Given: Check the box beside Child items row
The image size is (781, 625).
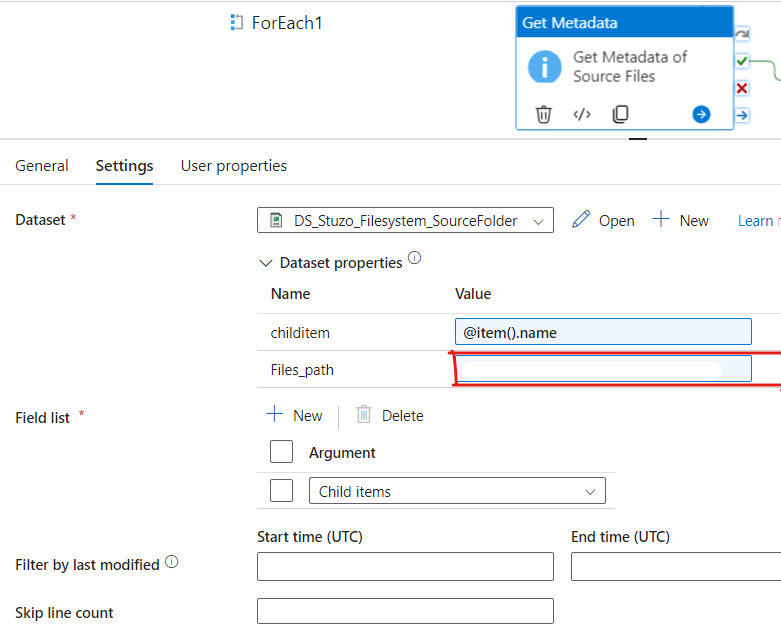Looking at the screenshot, I should click(x=282, y=490).
